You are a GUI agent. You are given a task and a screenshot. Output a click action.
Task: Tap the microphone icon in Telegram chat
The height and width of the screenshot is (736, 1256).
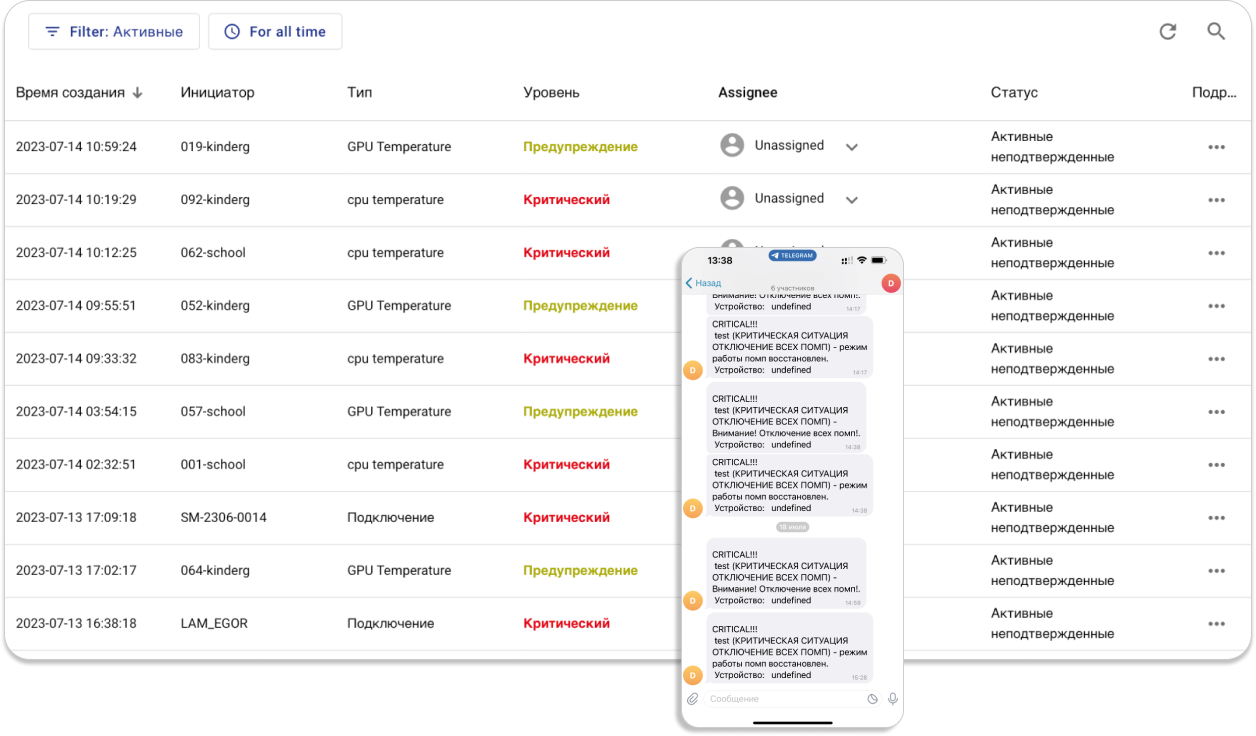coord(892,699)
